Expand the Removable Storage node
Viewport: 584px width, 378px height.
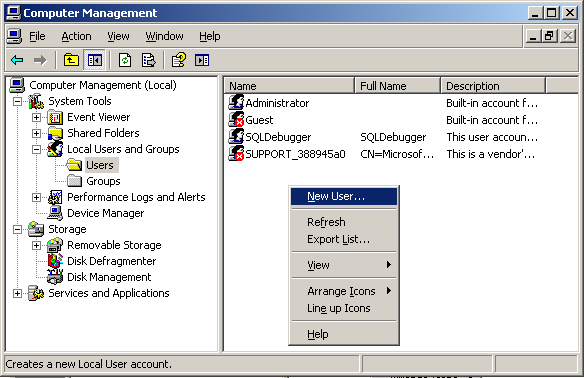(x=36, y=245)
